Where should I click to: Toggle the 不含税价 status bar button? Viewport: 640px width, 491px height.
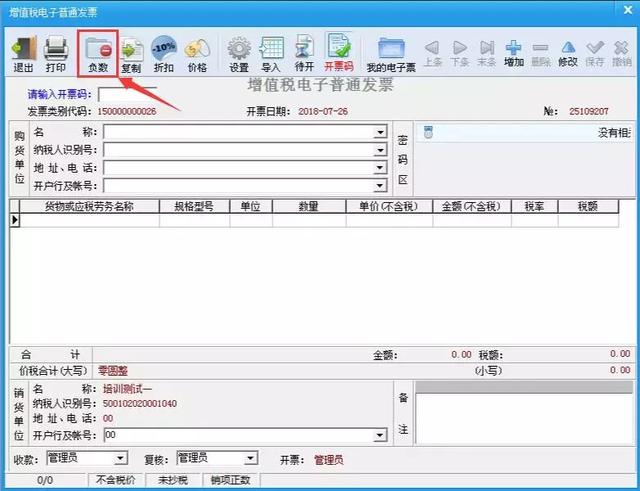(x=116, y=480)
